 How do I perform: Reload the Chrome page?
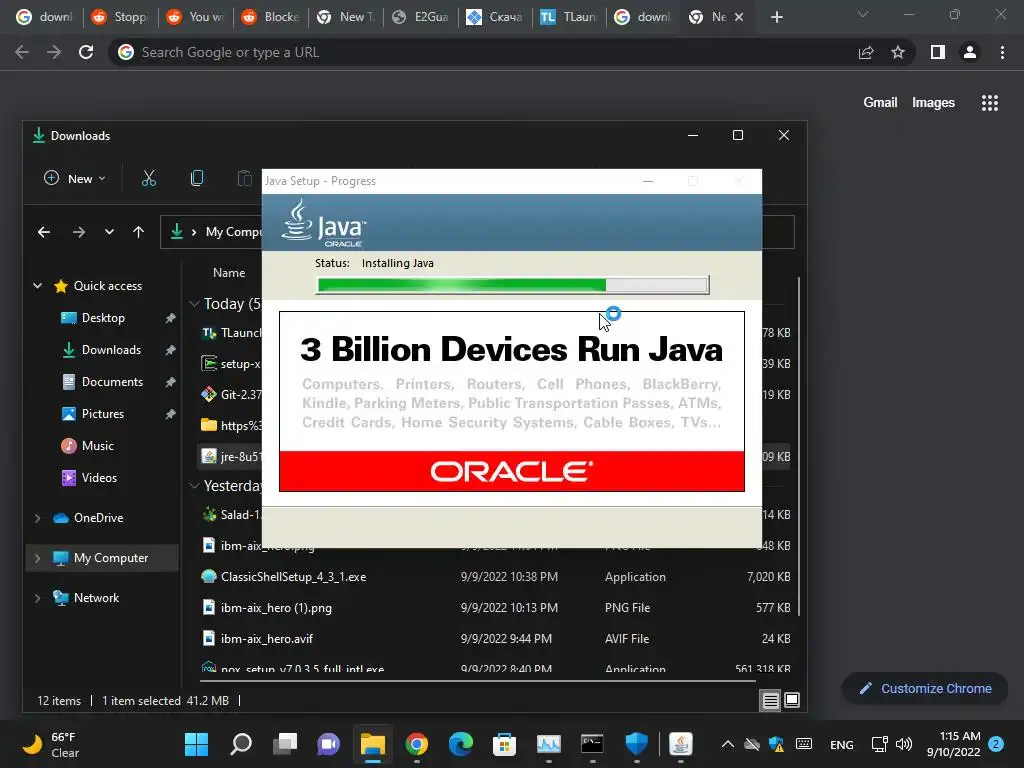(86, 52)
